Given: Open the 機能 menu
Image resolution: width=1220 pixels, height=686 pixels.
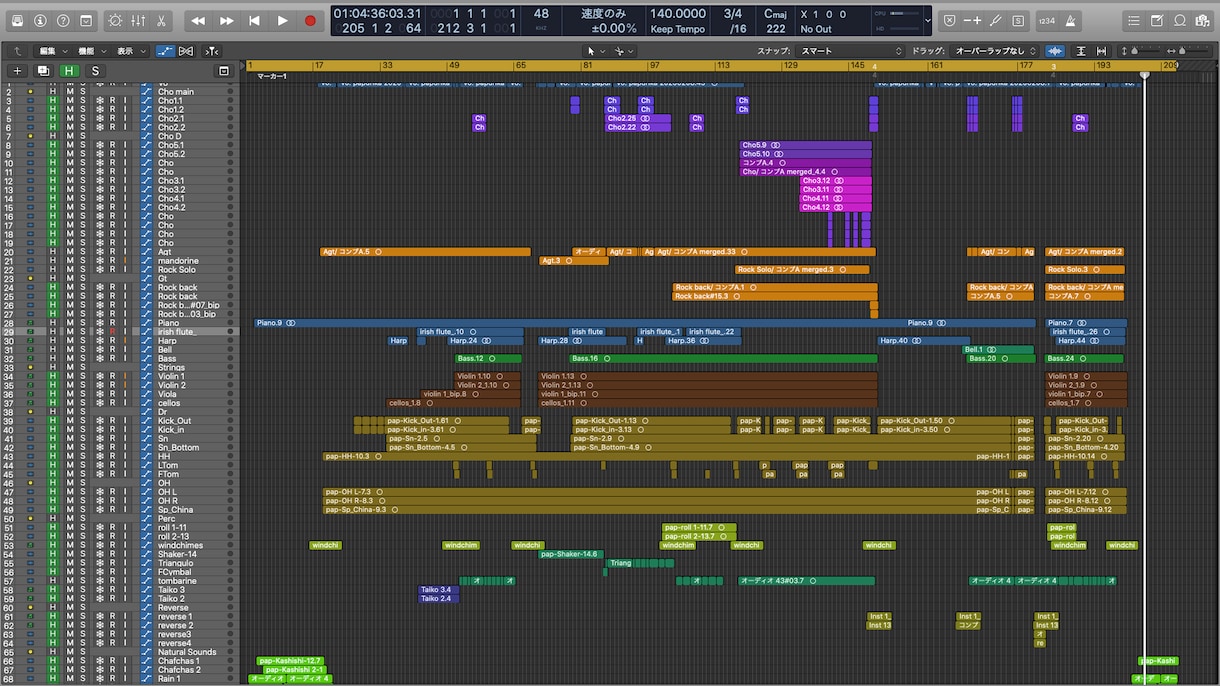Looking at the screenshot, I should (92, 50).
